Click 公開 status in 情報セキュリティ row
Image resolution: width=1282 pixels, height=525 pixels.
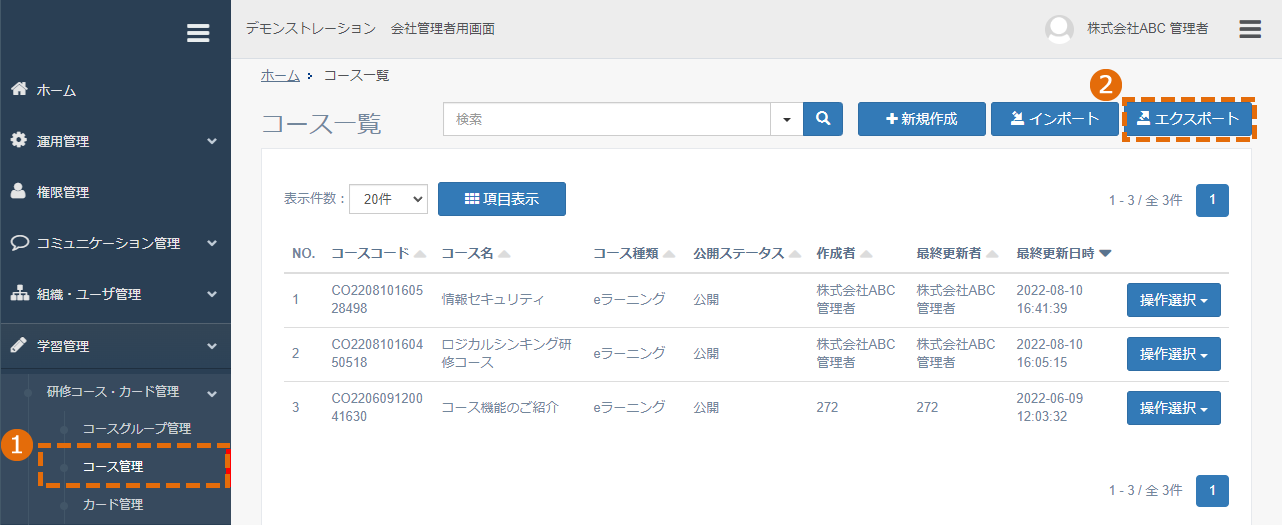706,299
